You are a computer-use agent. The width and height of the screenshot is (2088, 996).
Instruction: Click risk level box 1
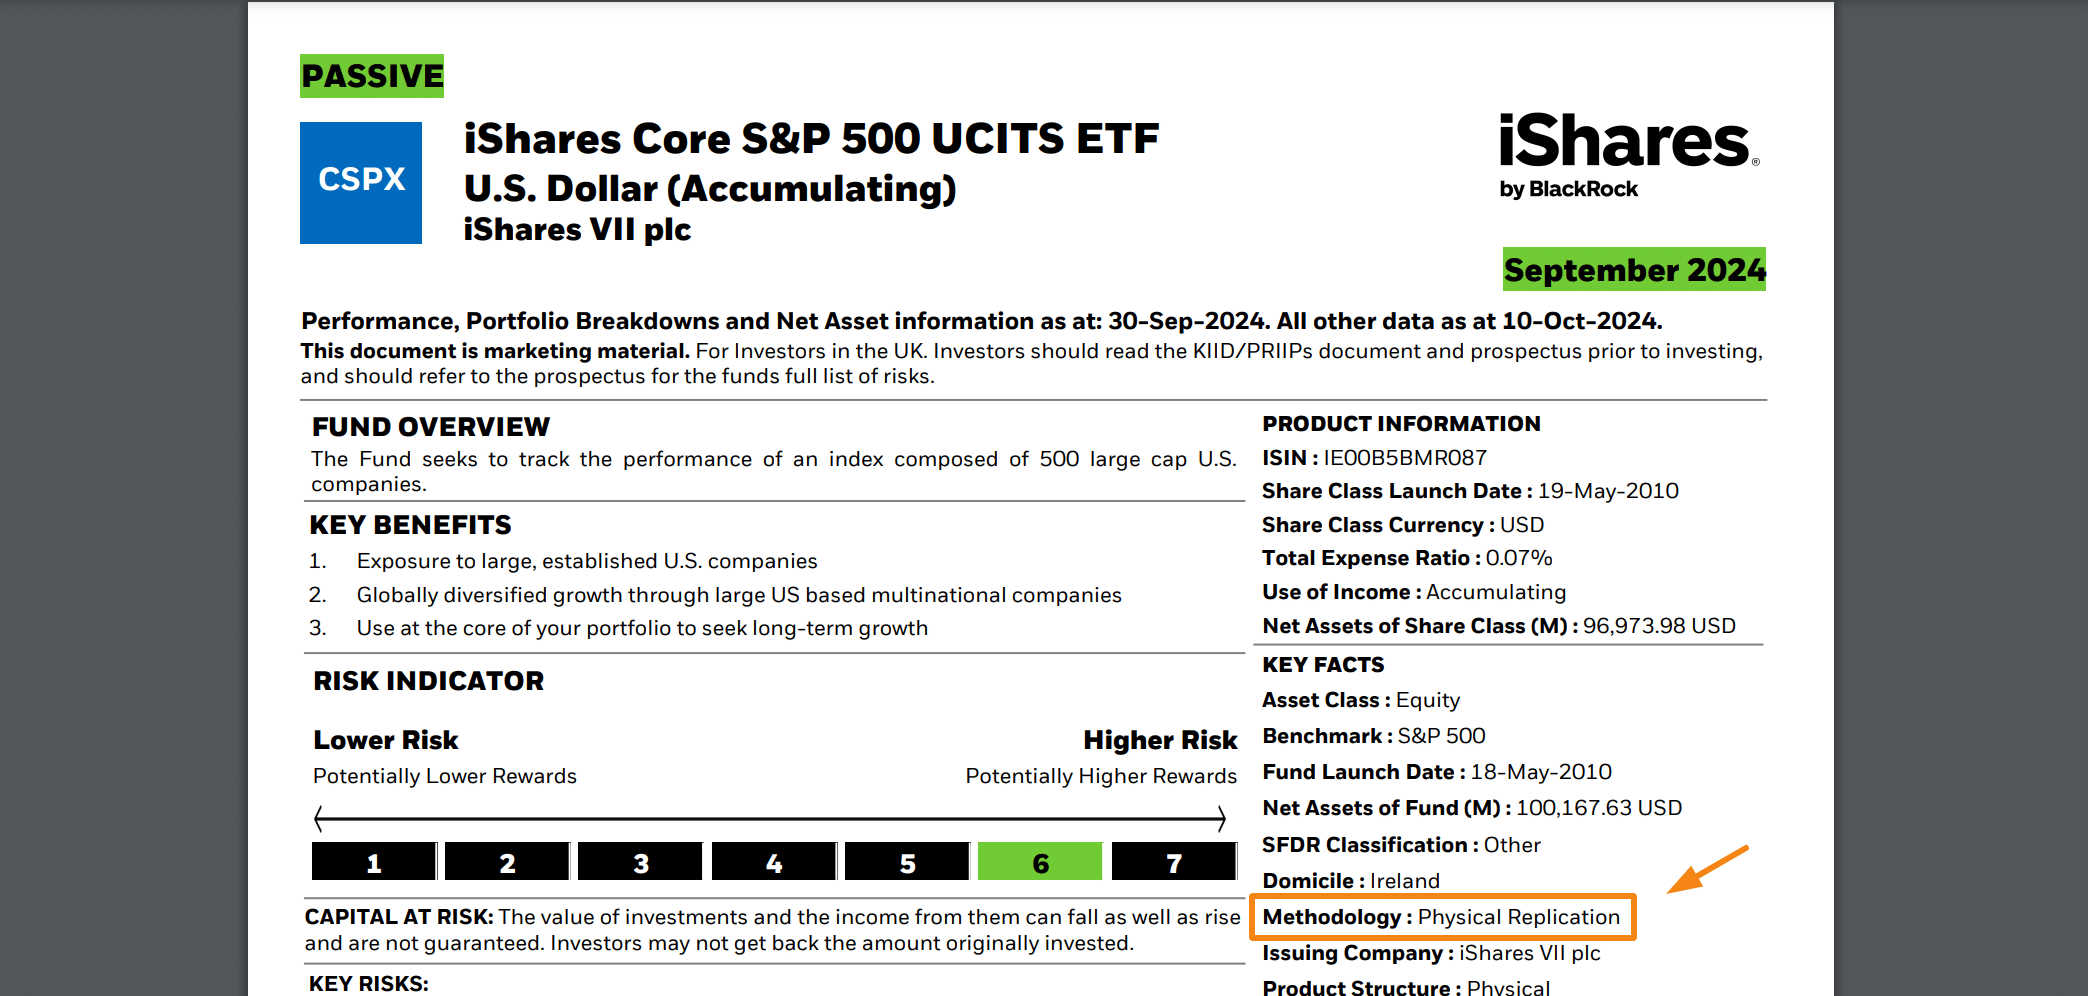374,862
